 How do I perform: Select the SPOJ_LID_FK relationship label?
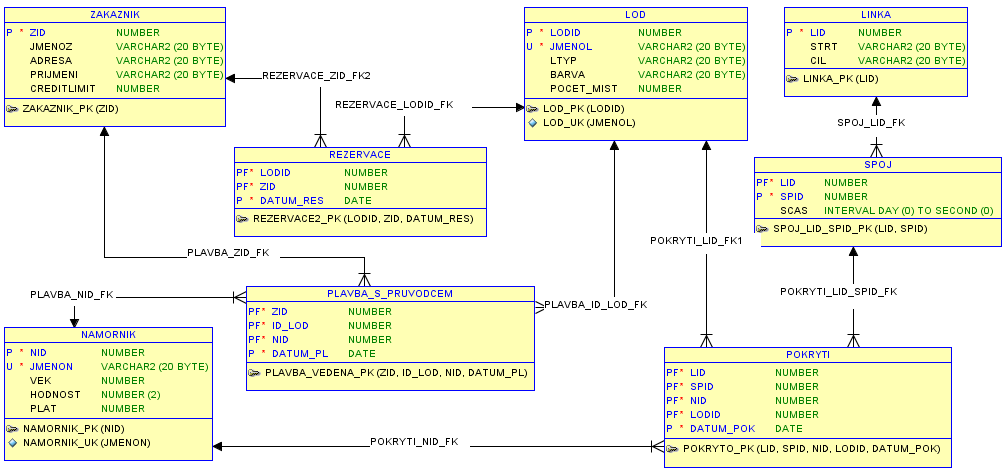coord(870,123)
